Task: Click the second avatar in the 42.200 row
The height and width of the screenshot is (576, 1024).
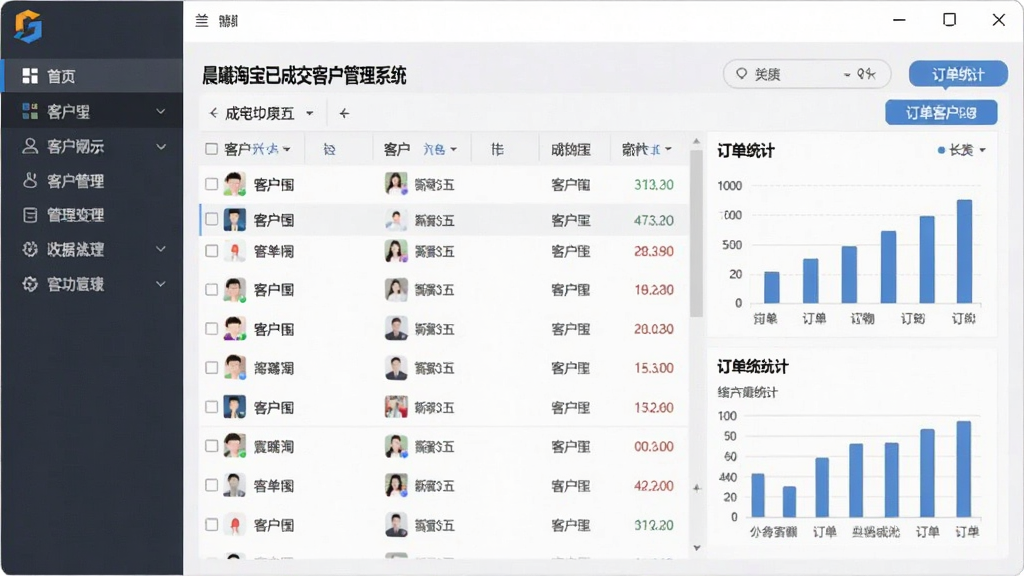Action: [396, 485]
